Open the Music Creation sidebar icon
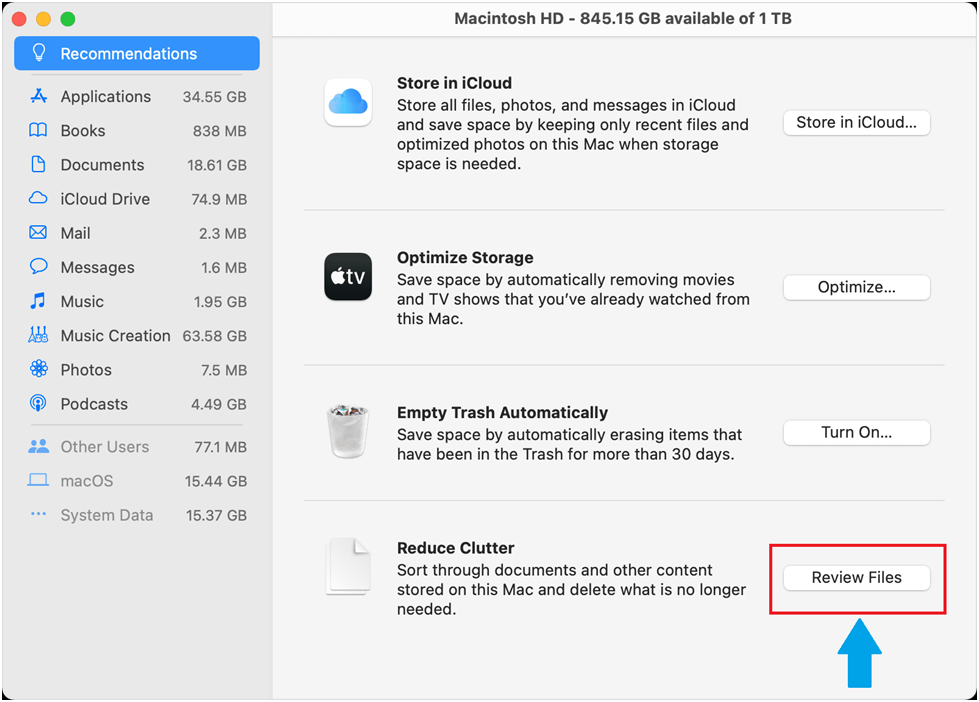979x702 pixels. (38, 335)
